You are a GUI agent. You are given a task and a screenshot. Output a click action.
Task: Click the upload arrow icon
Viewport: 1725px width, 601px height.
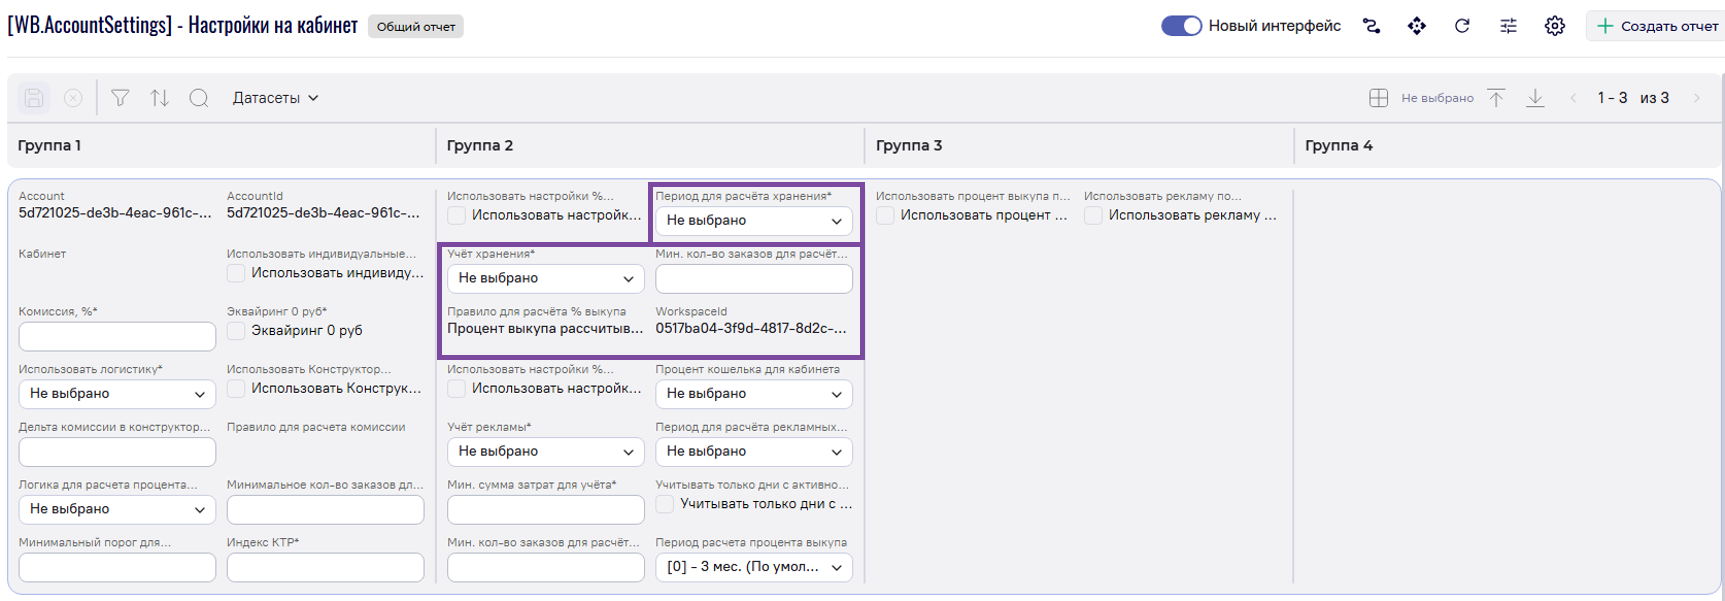coord(1496,98)
